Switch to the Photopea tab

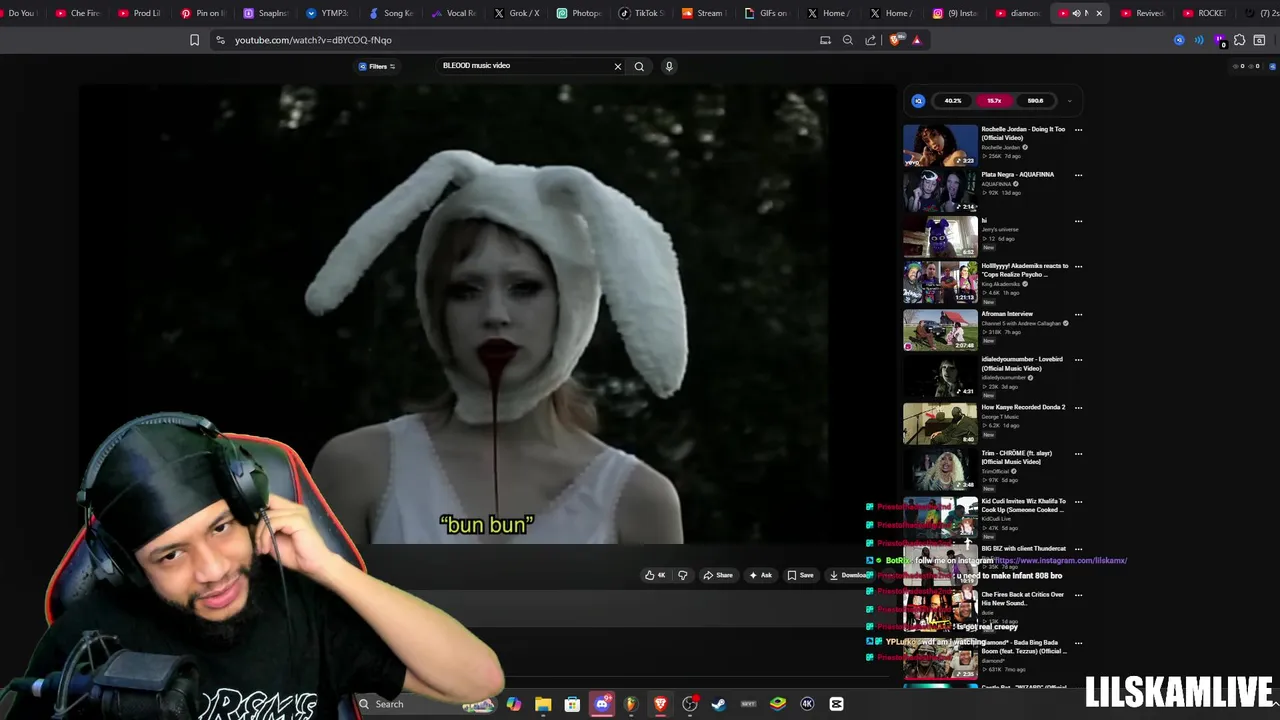point(578,13)
